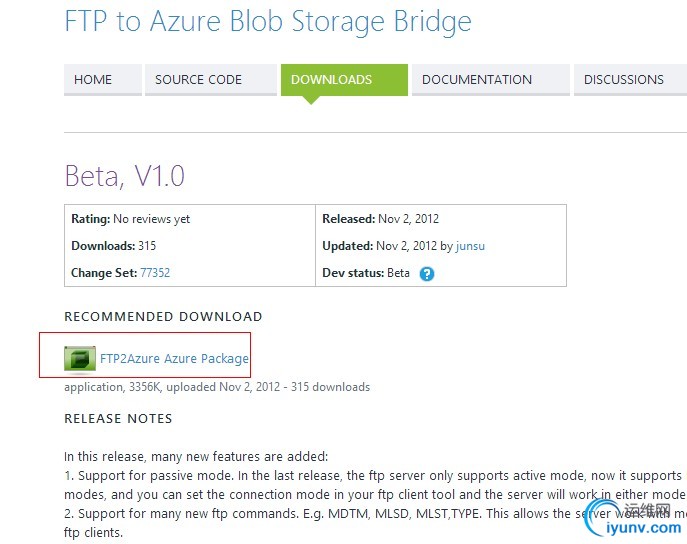Image resolution: width=687 pixels, height=544 pixels.
Task: Visit the junsu user profile link
Action: click(470, 246)
